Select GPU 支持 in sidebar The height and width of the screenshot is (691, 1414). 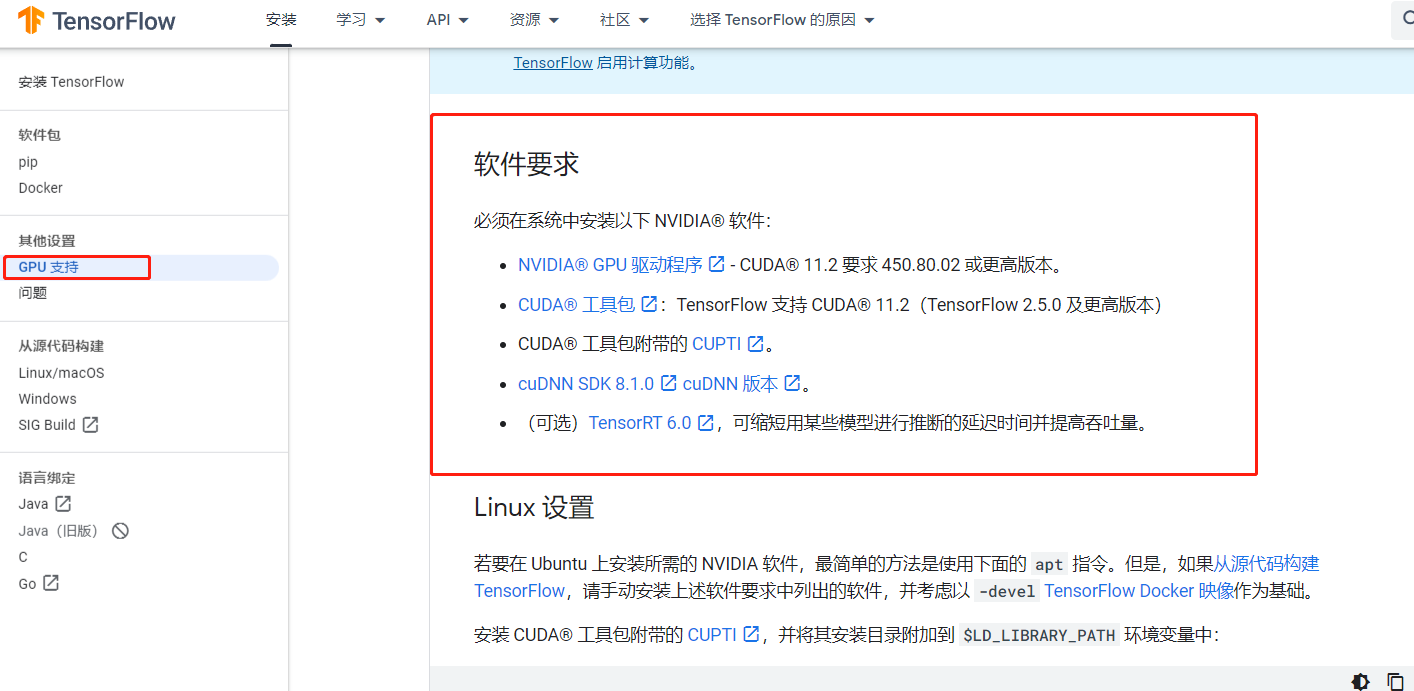pos(48,267)
